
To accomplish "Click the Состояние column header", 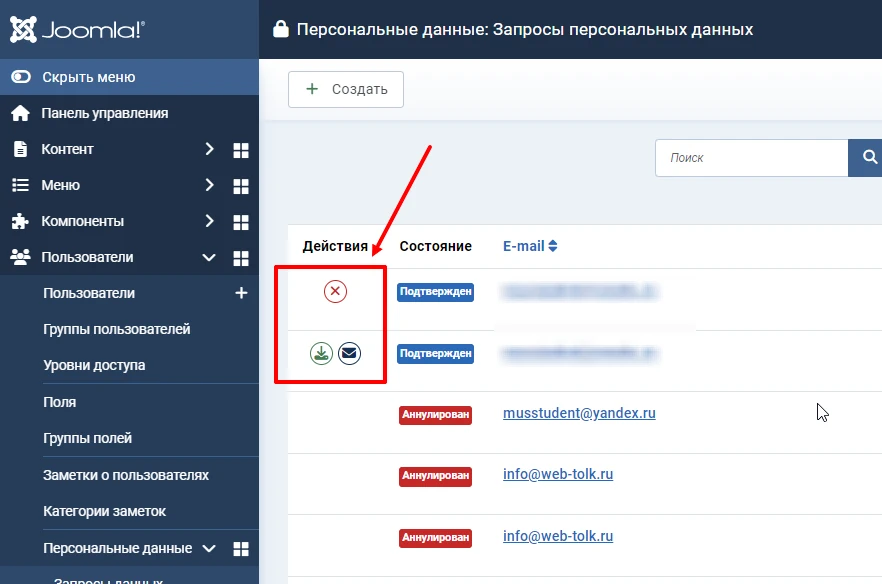I will click(x=435, y=246).
